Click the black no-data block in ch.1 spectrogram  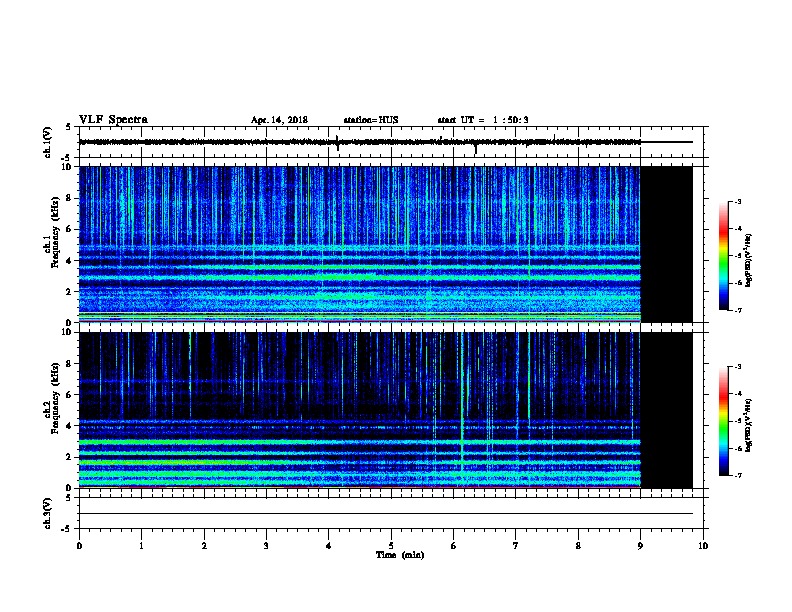(x=667, y=244)
